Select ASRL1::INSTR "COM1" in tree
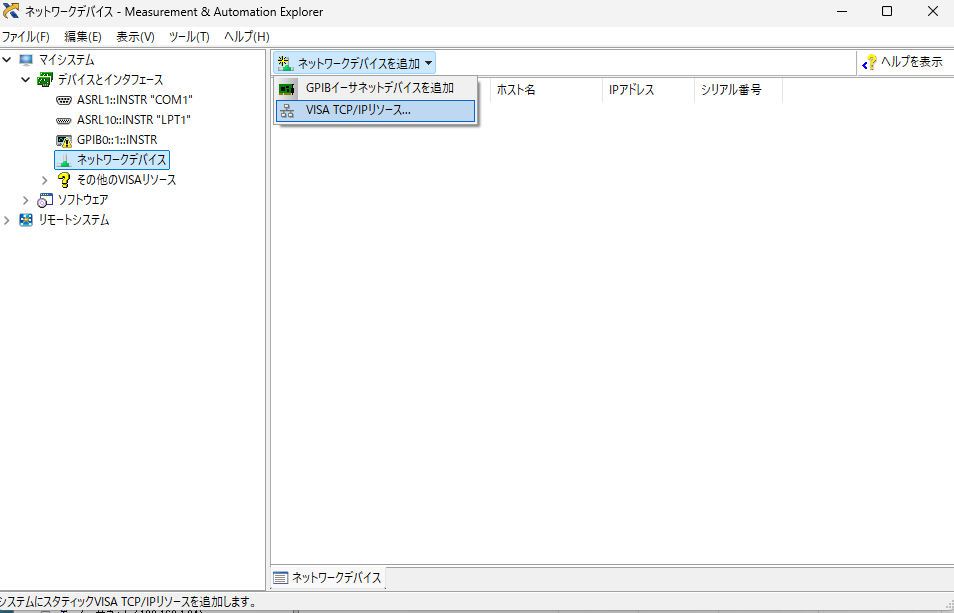This screenshot has height=613, width=954. coord(134,100)
